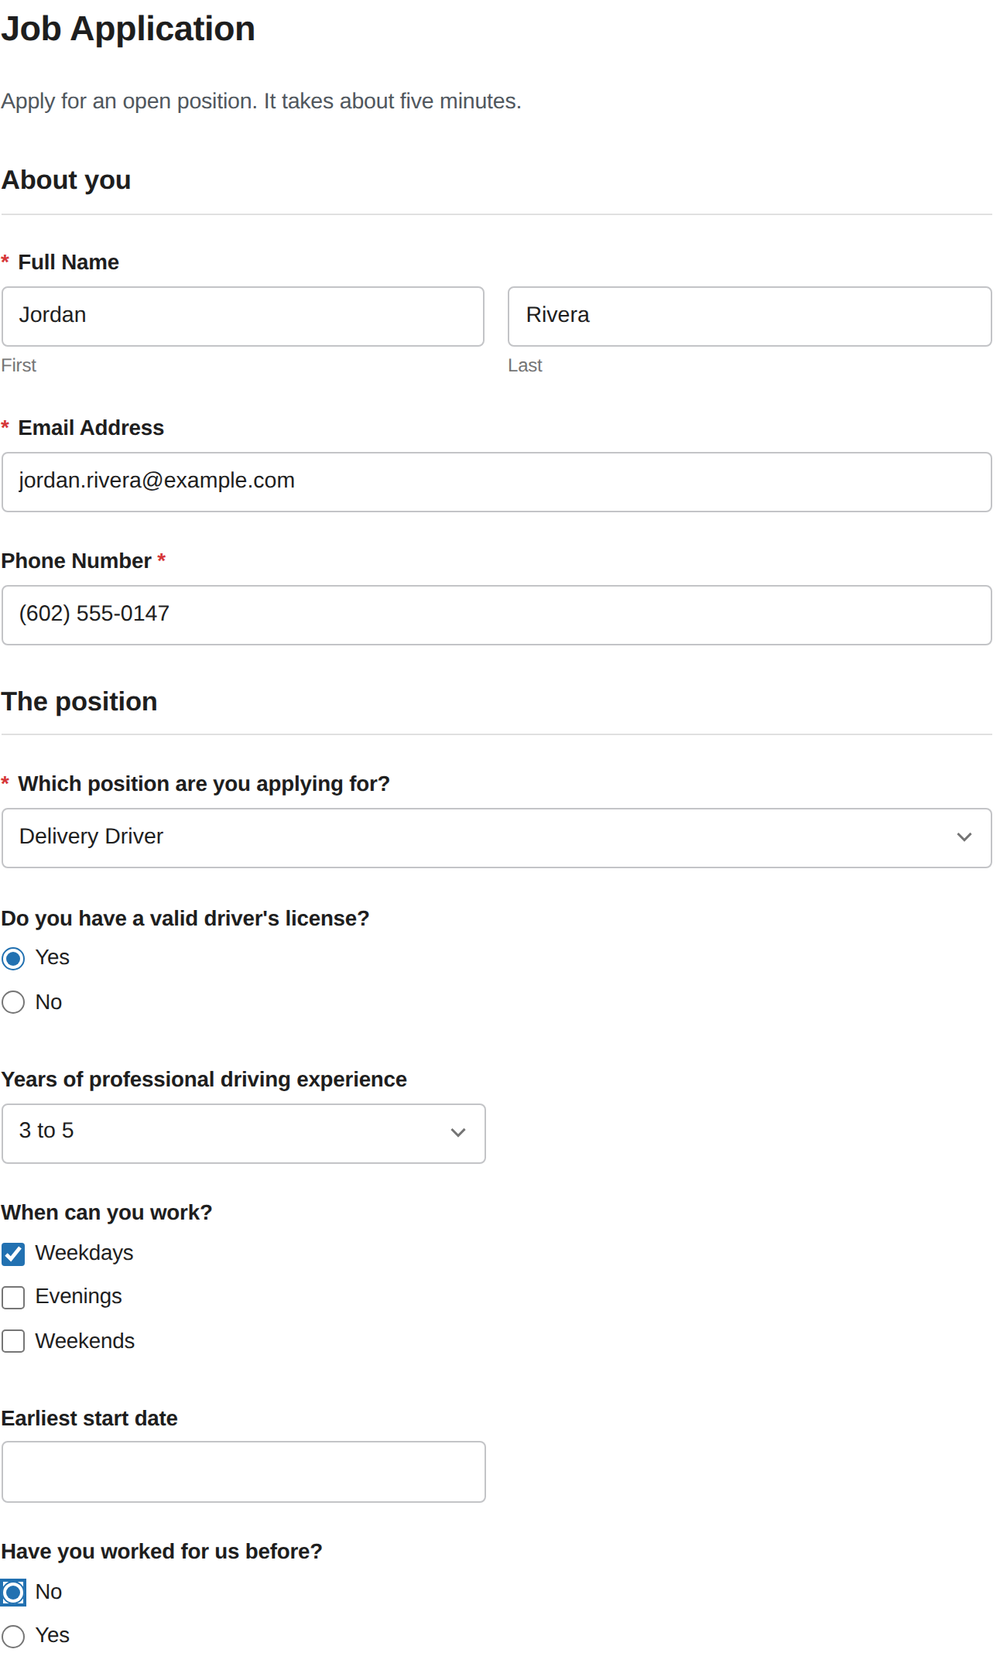
Task: Uncheck the Weekdays availability checkbox
Action: point(13,1253)
